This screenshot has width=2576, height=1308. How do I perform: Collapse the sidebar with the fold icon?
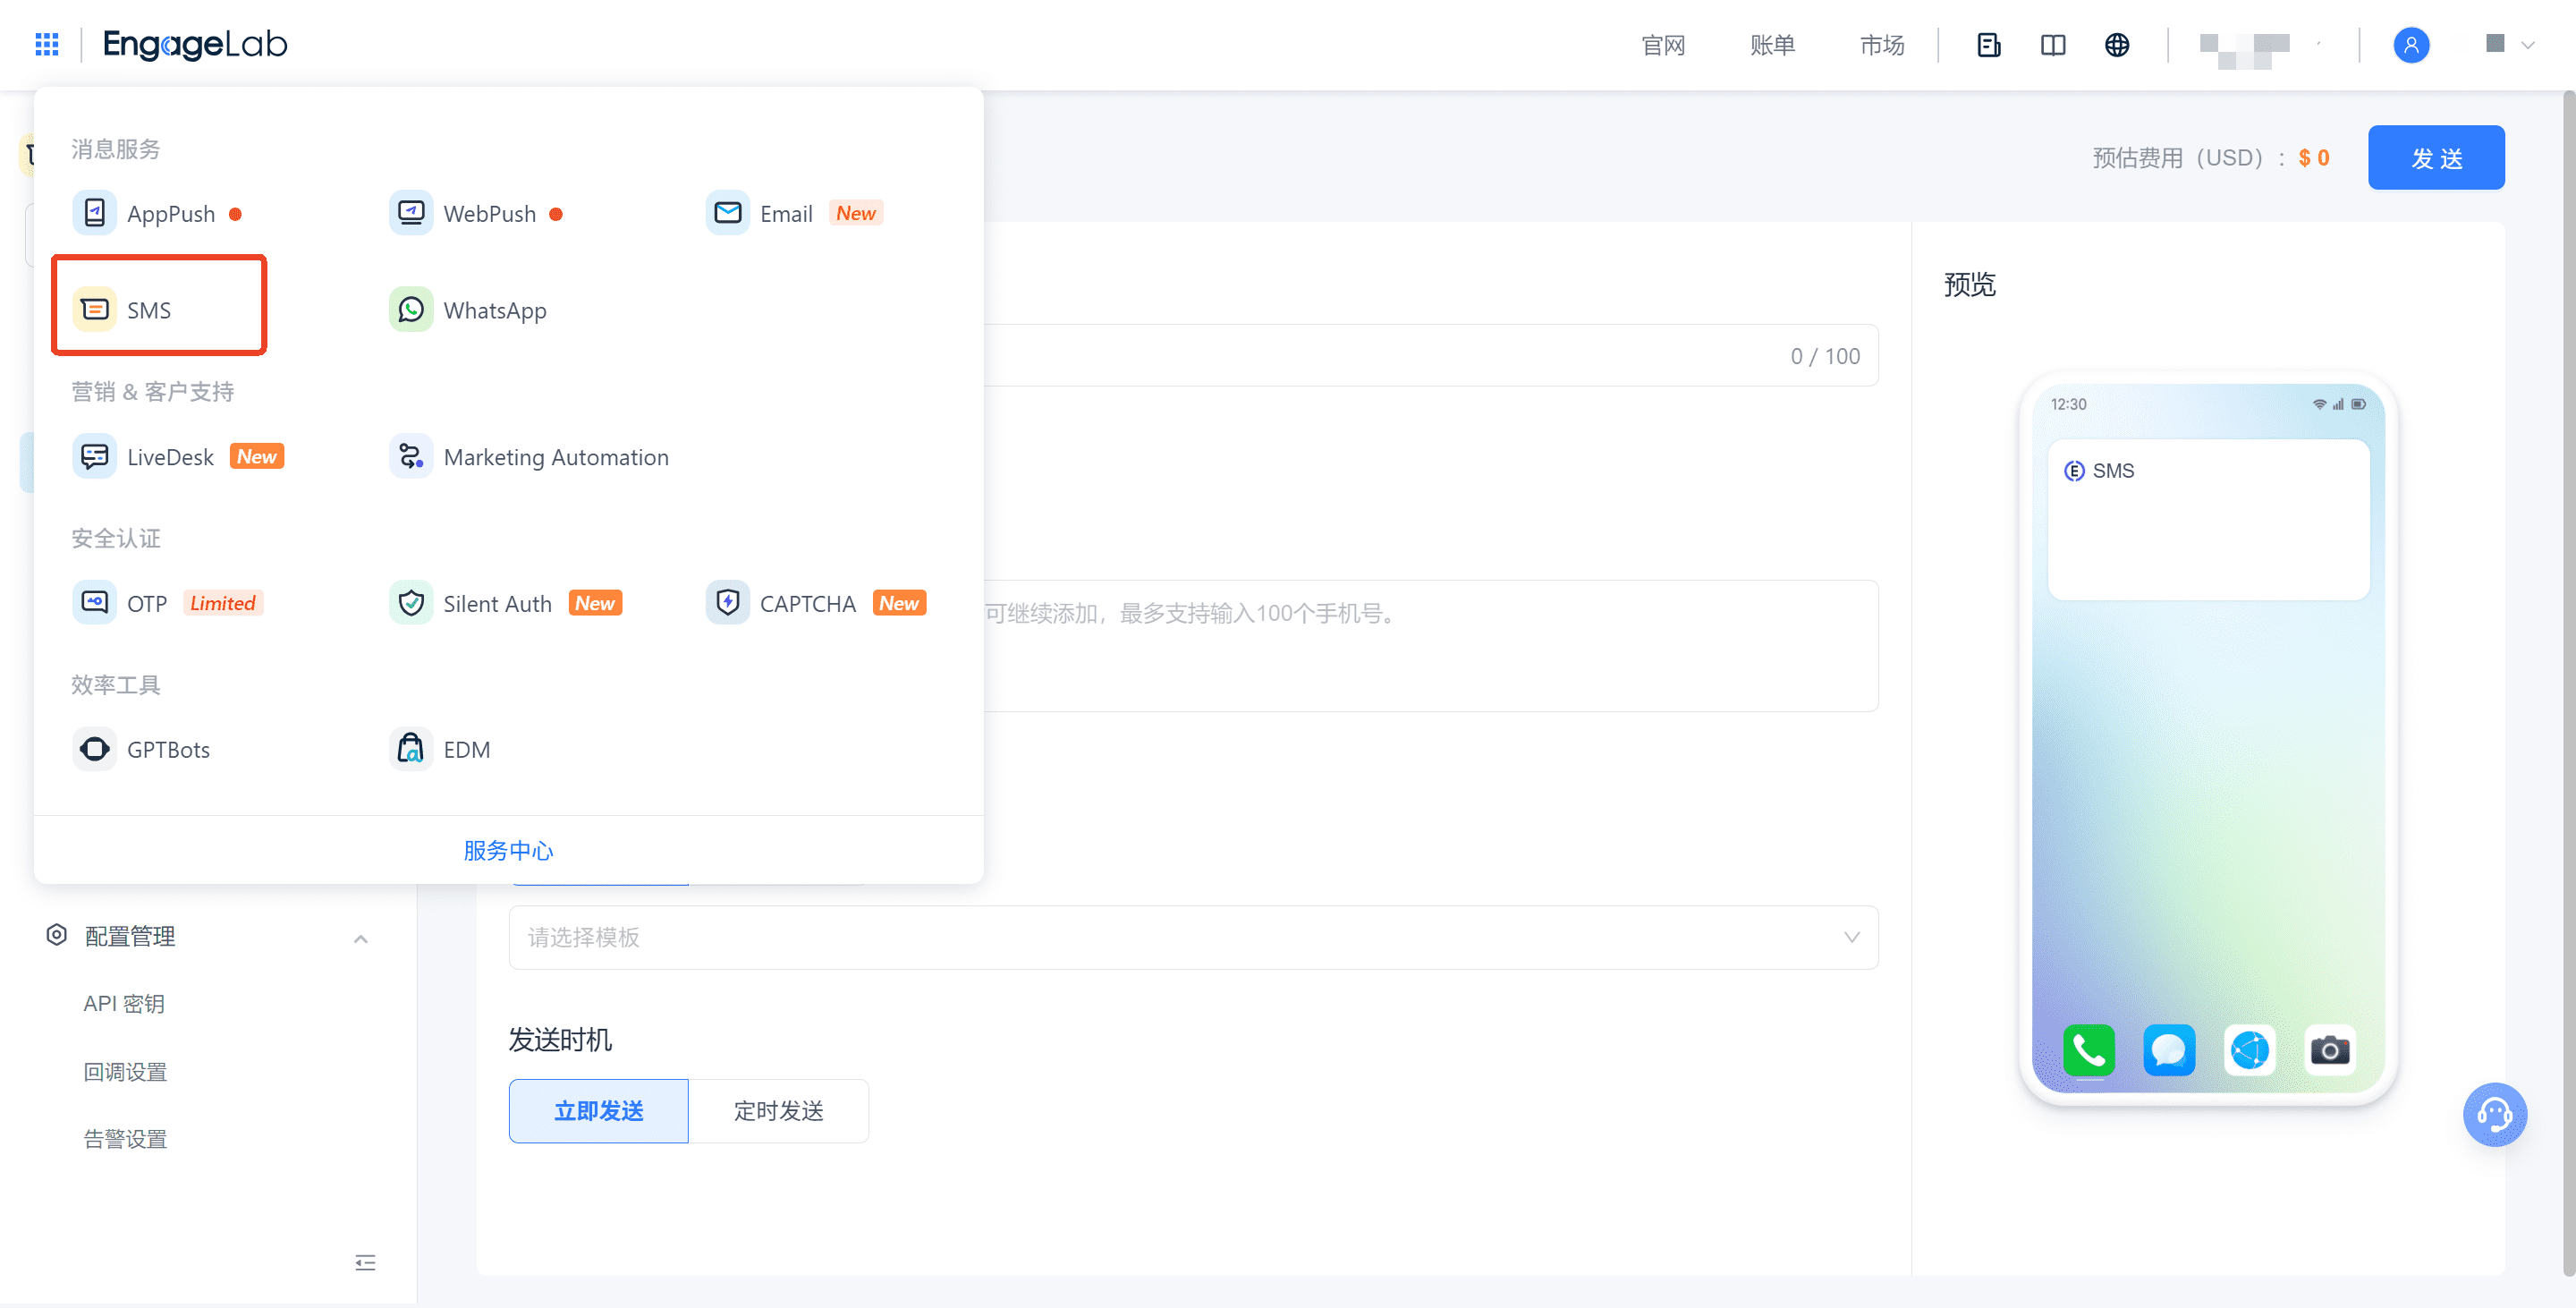coord(365,1262)
